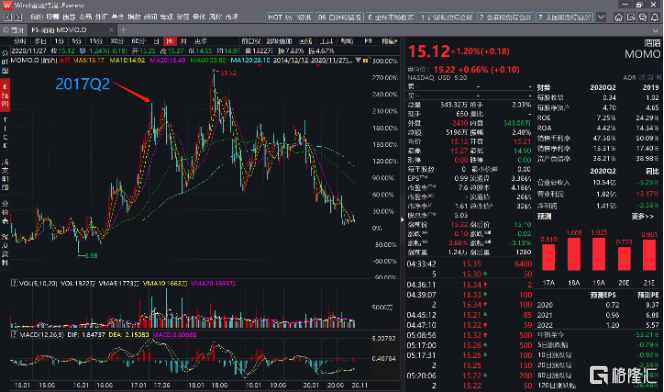Screen dimensions: 664x392
Task: Select the 月 monthly period
Action: click(183, 41)
